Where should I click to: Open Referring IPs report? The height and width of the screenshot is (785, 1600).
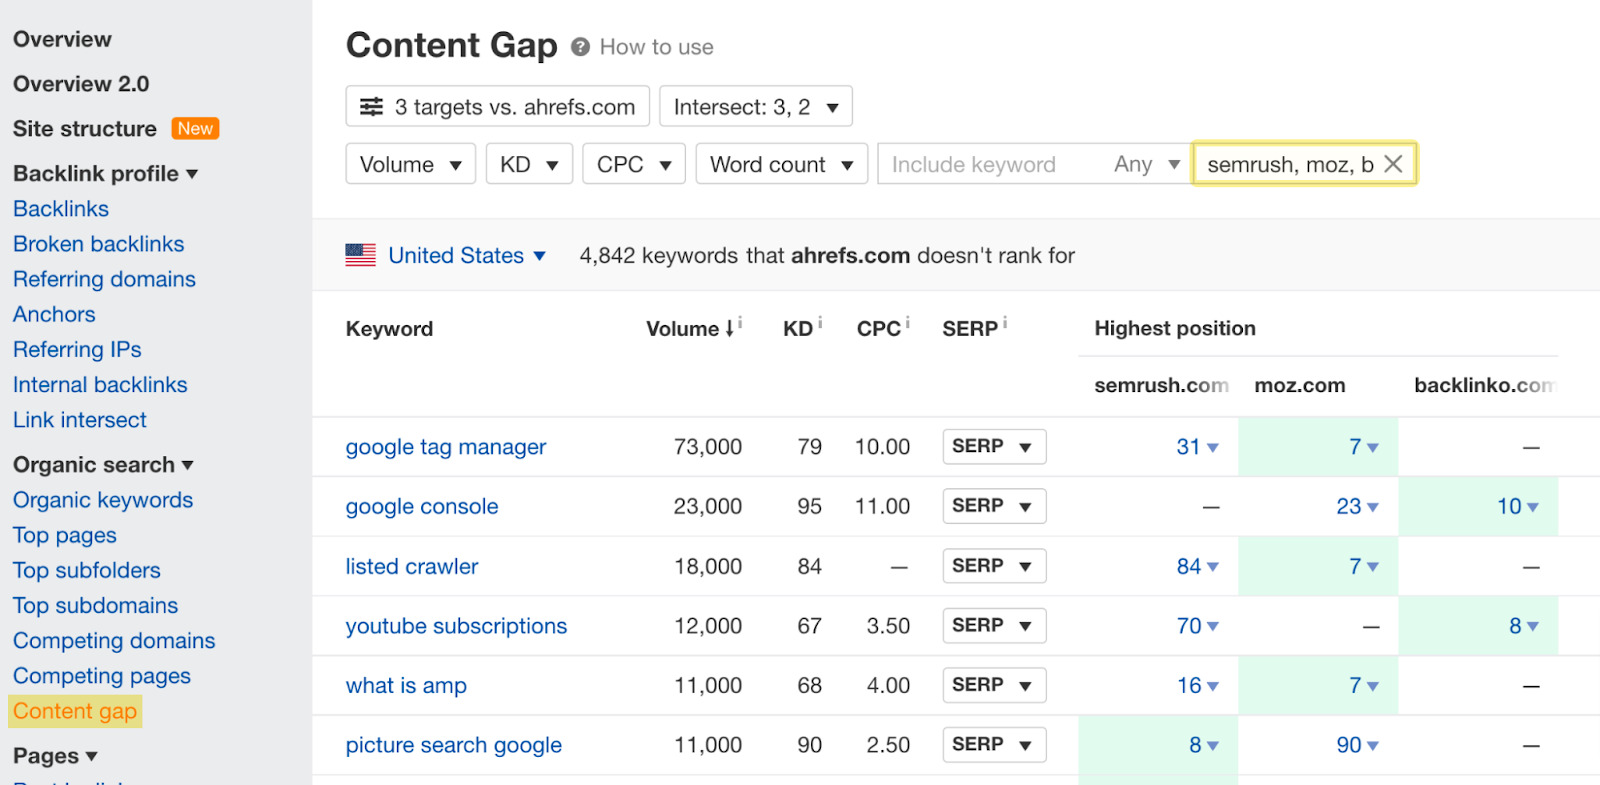pos(77,349)
